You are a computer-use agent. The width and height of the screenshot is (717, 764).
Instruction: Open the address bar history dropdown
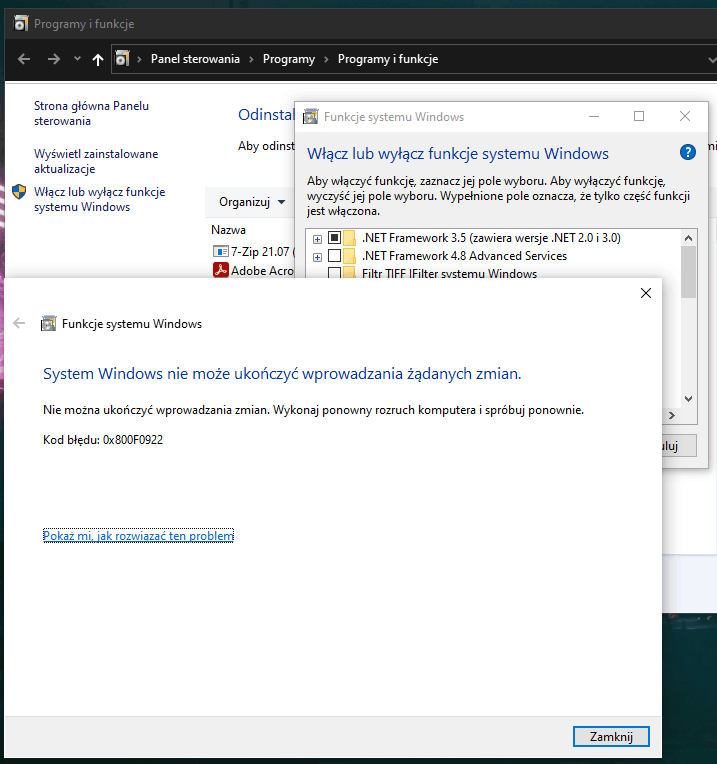pyautogui.click(x=711, y=59)
